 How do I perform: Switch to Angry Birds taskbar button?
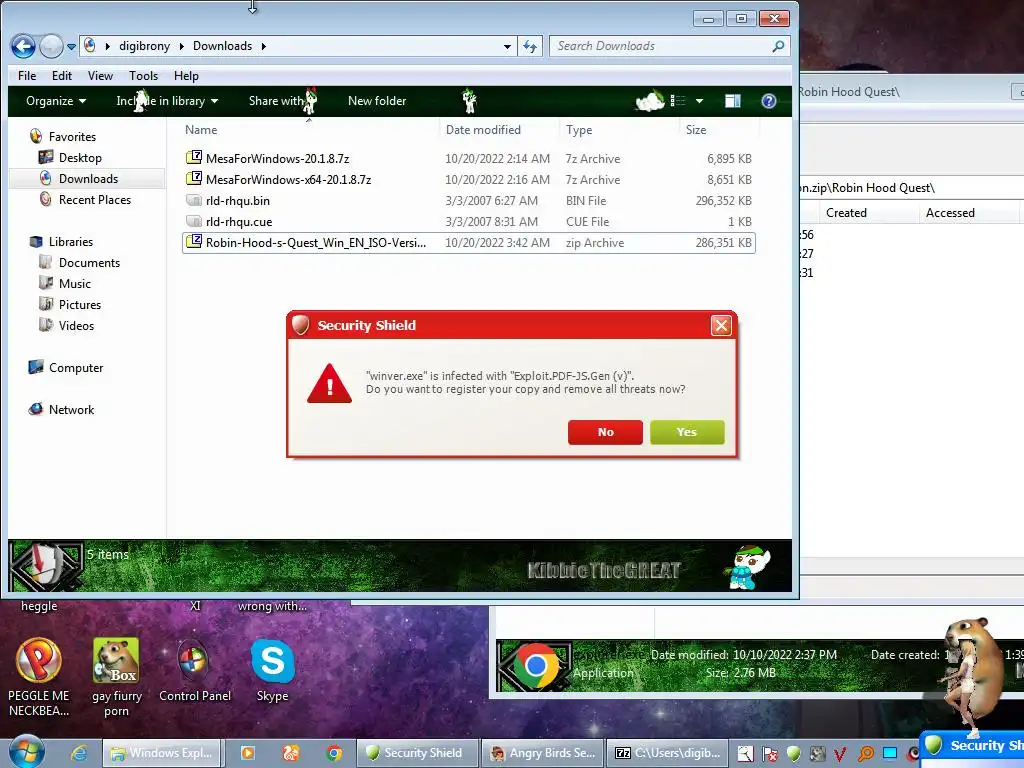pyautogui.click(x=541, y=753)
